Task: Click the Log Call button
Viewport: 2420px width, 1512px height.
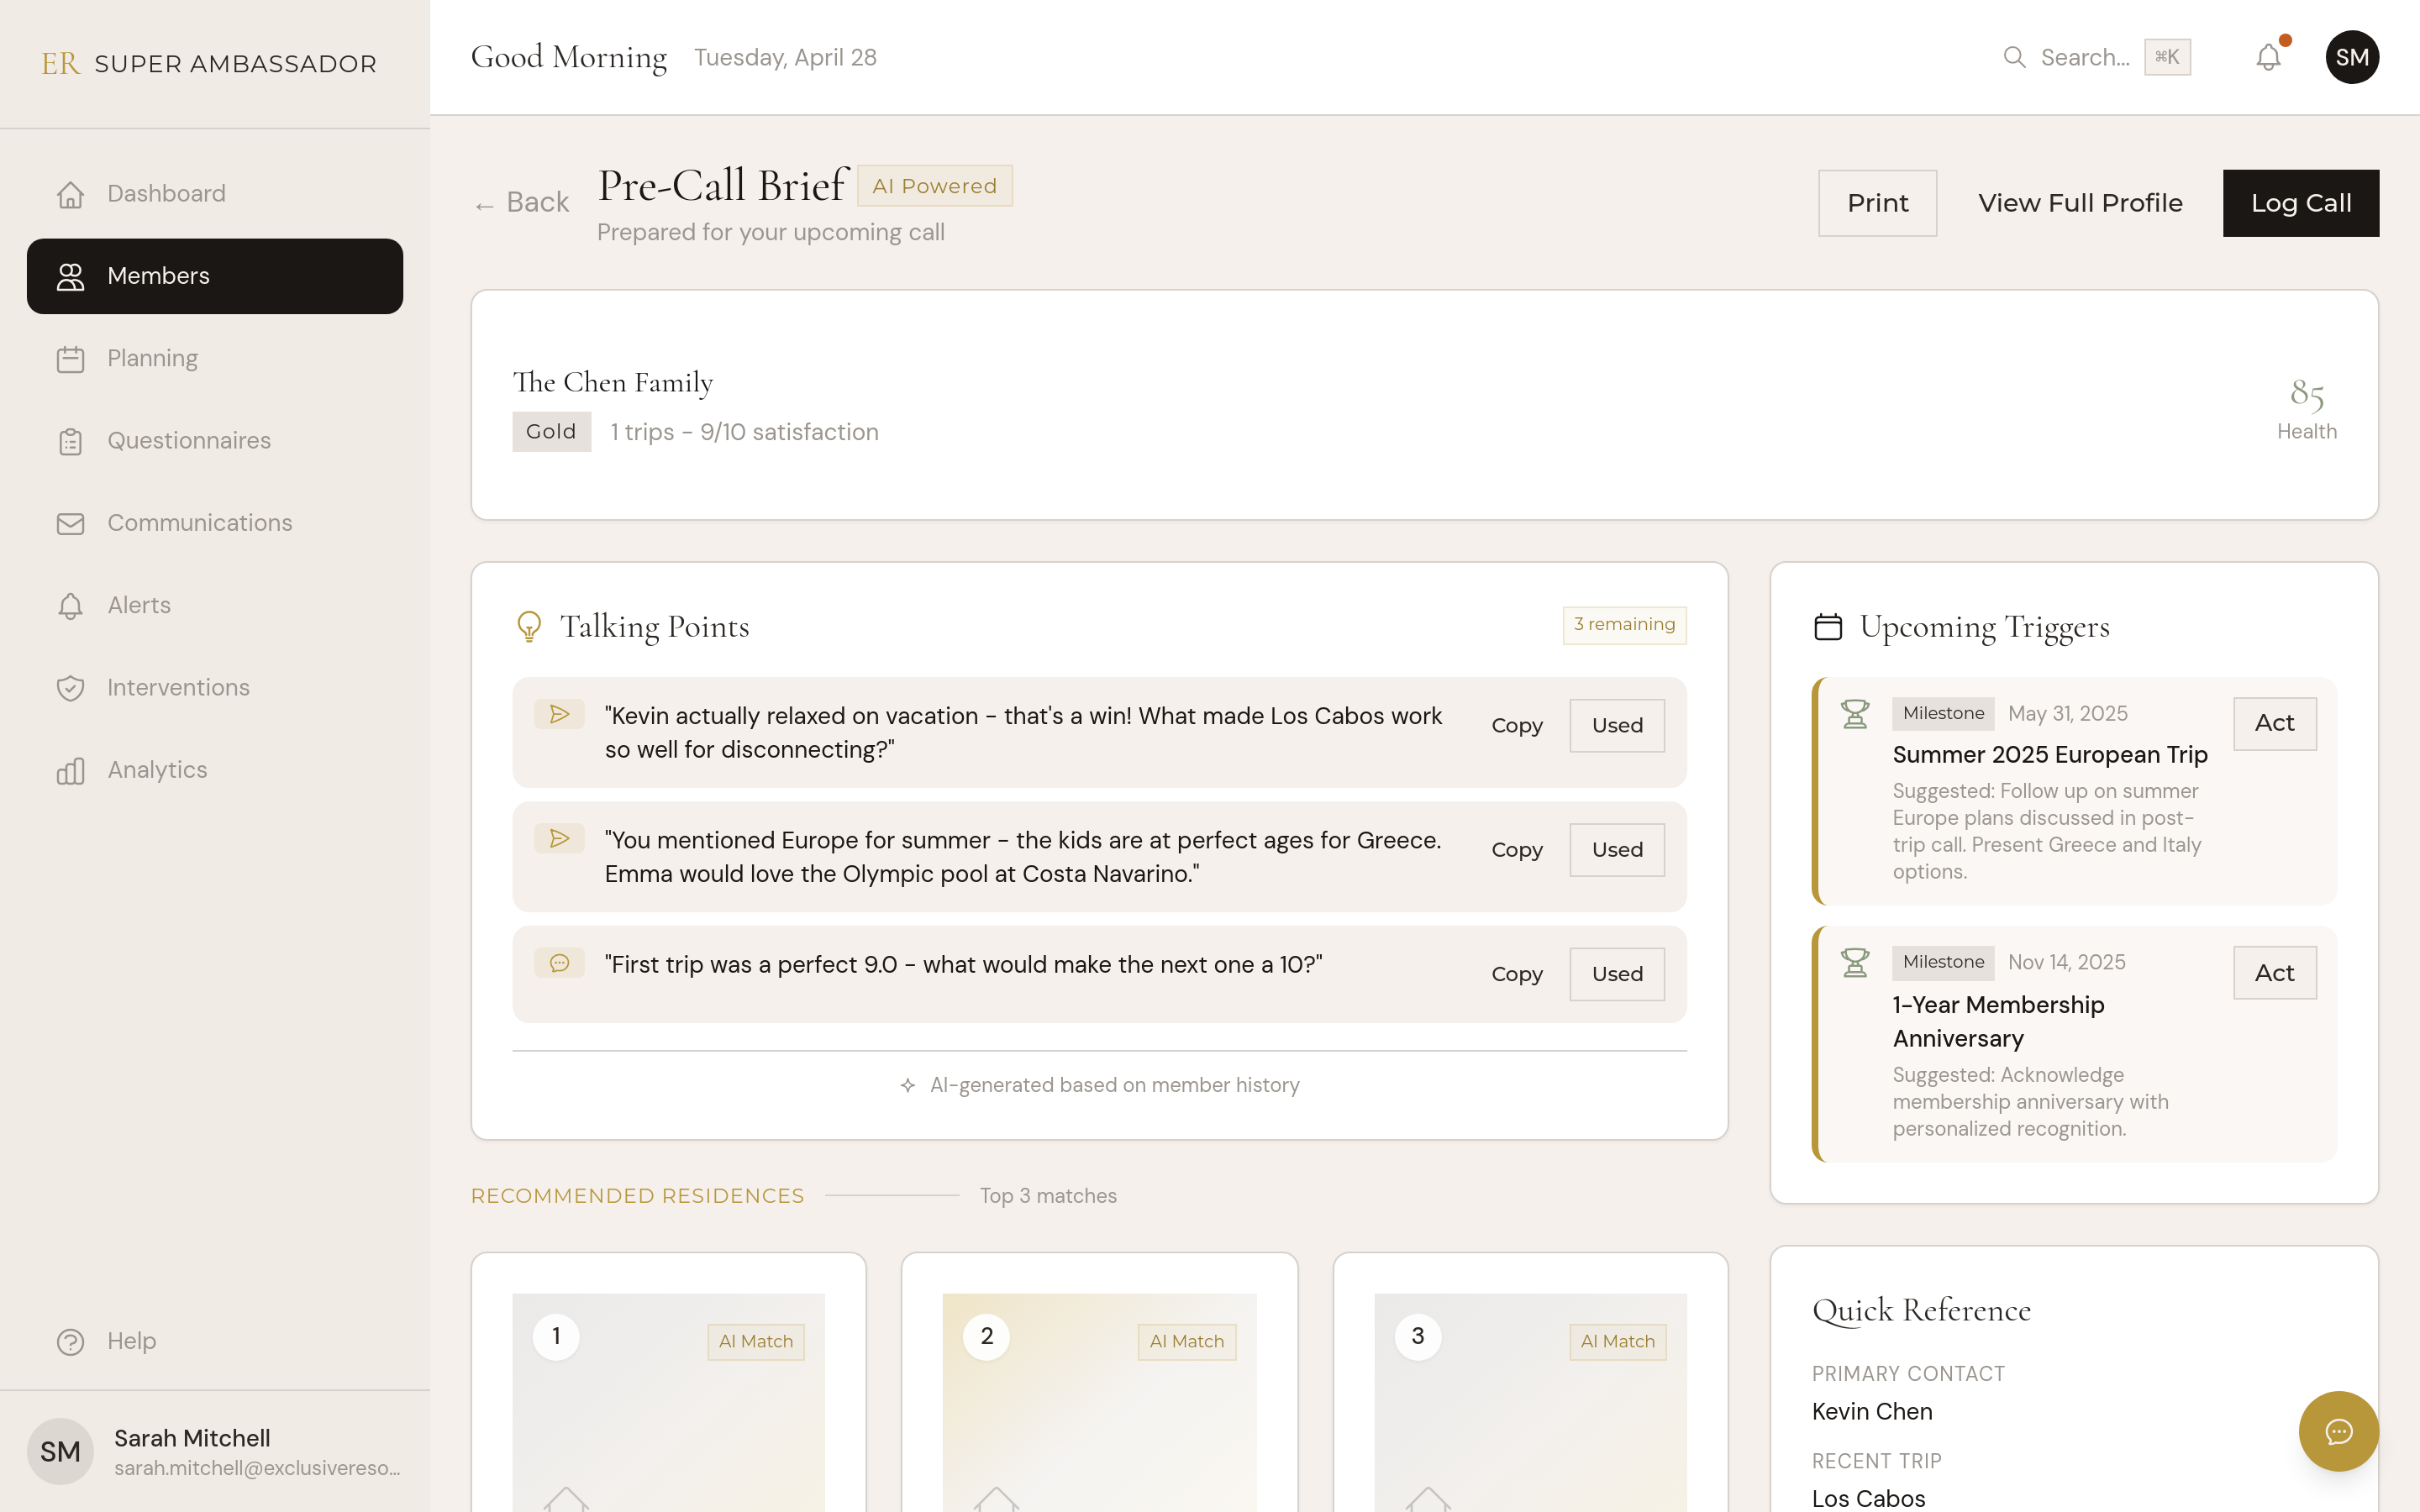Action: 2301,203
